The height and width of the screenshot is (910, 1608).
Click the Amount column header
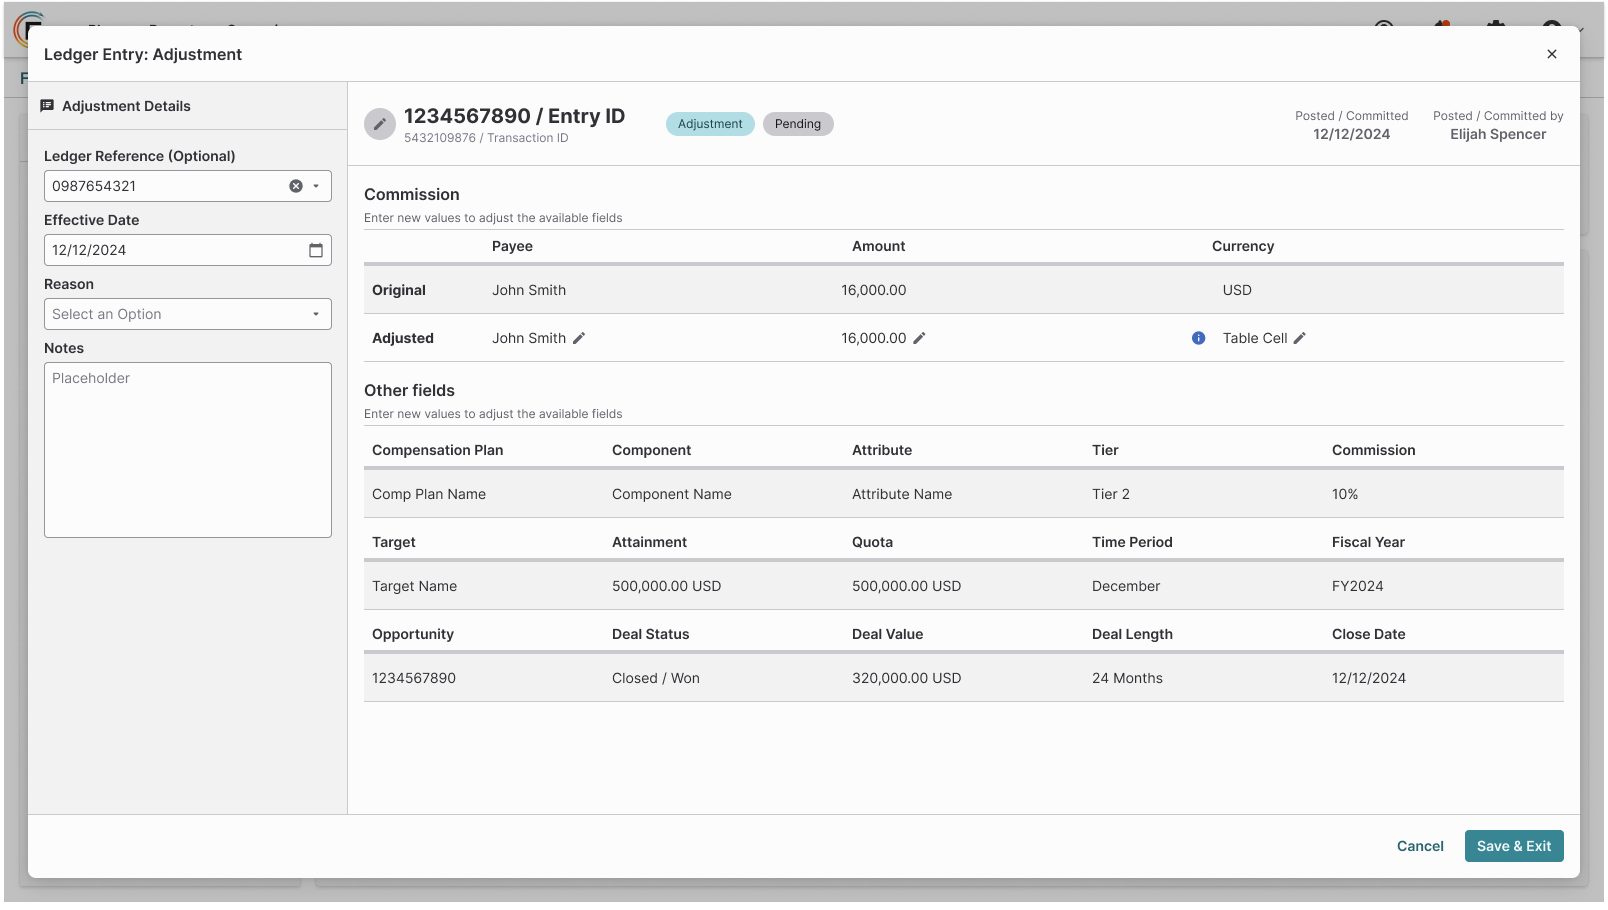(879, 246)
